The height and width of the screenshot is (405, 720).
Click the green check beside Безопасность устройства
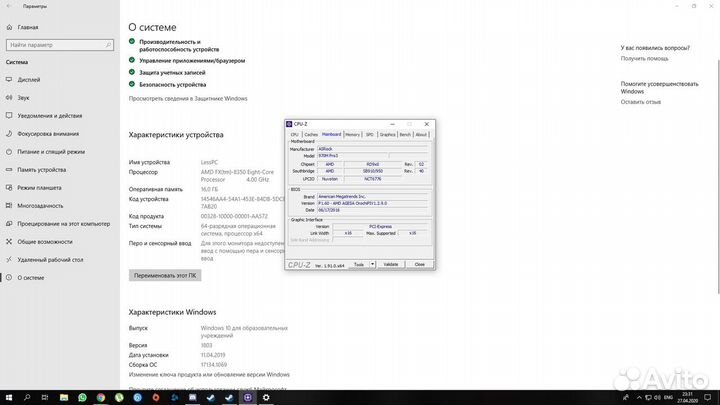point(132,84)
